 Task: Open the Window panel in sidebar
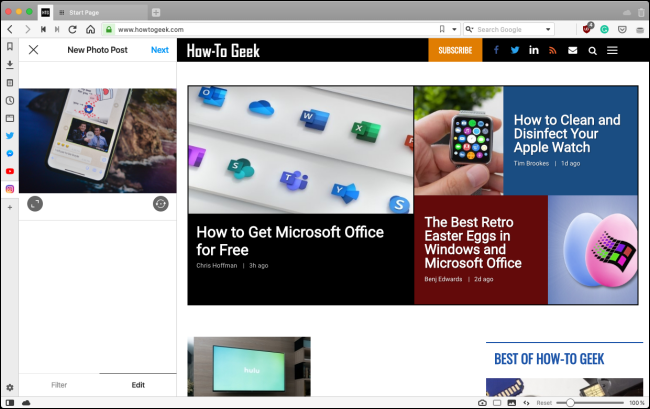pyautogui.click(x=10, y=118)
